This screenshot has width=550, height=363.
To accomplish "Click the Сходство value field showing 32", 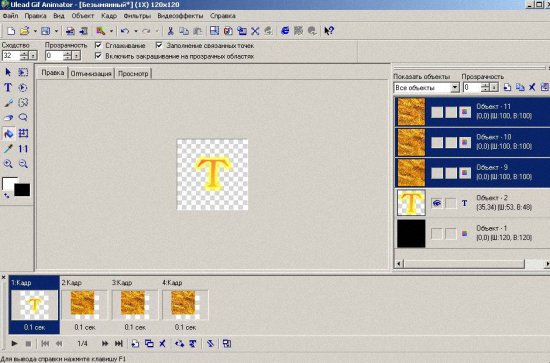I will point(11,55).
